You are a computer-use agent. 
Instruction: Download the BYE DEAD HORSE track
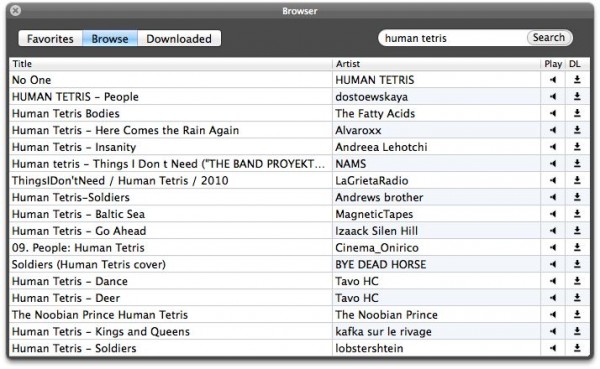coord(577,264)
